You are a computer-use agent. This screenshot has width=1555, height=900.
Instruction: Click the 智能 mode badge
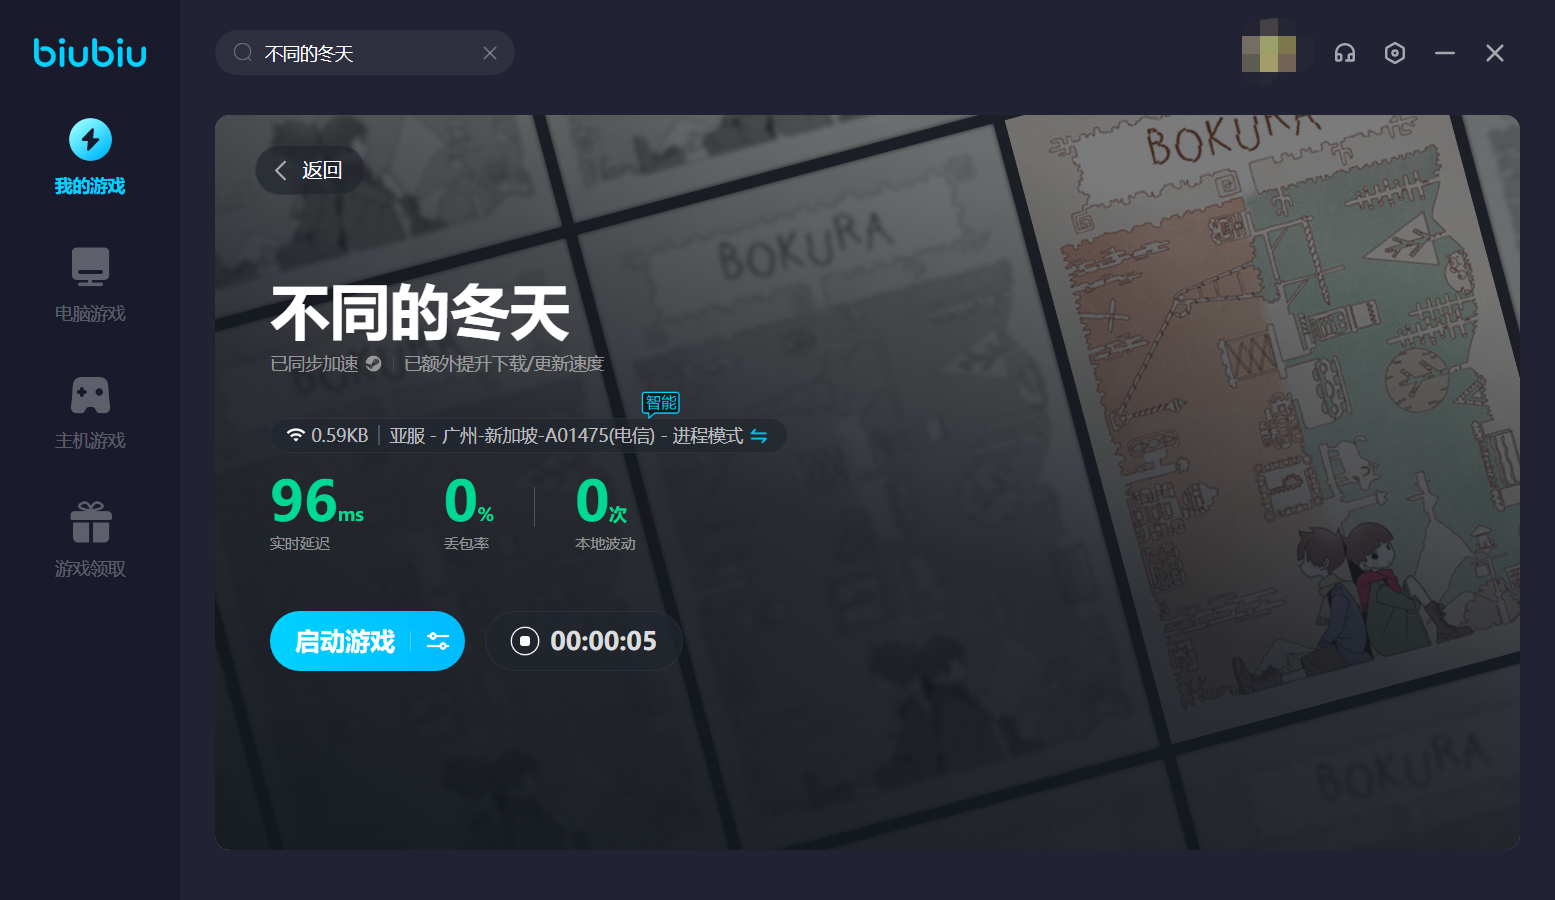click(661, 403)
